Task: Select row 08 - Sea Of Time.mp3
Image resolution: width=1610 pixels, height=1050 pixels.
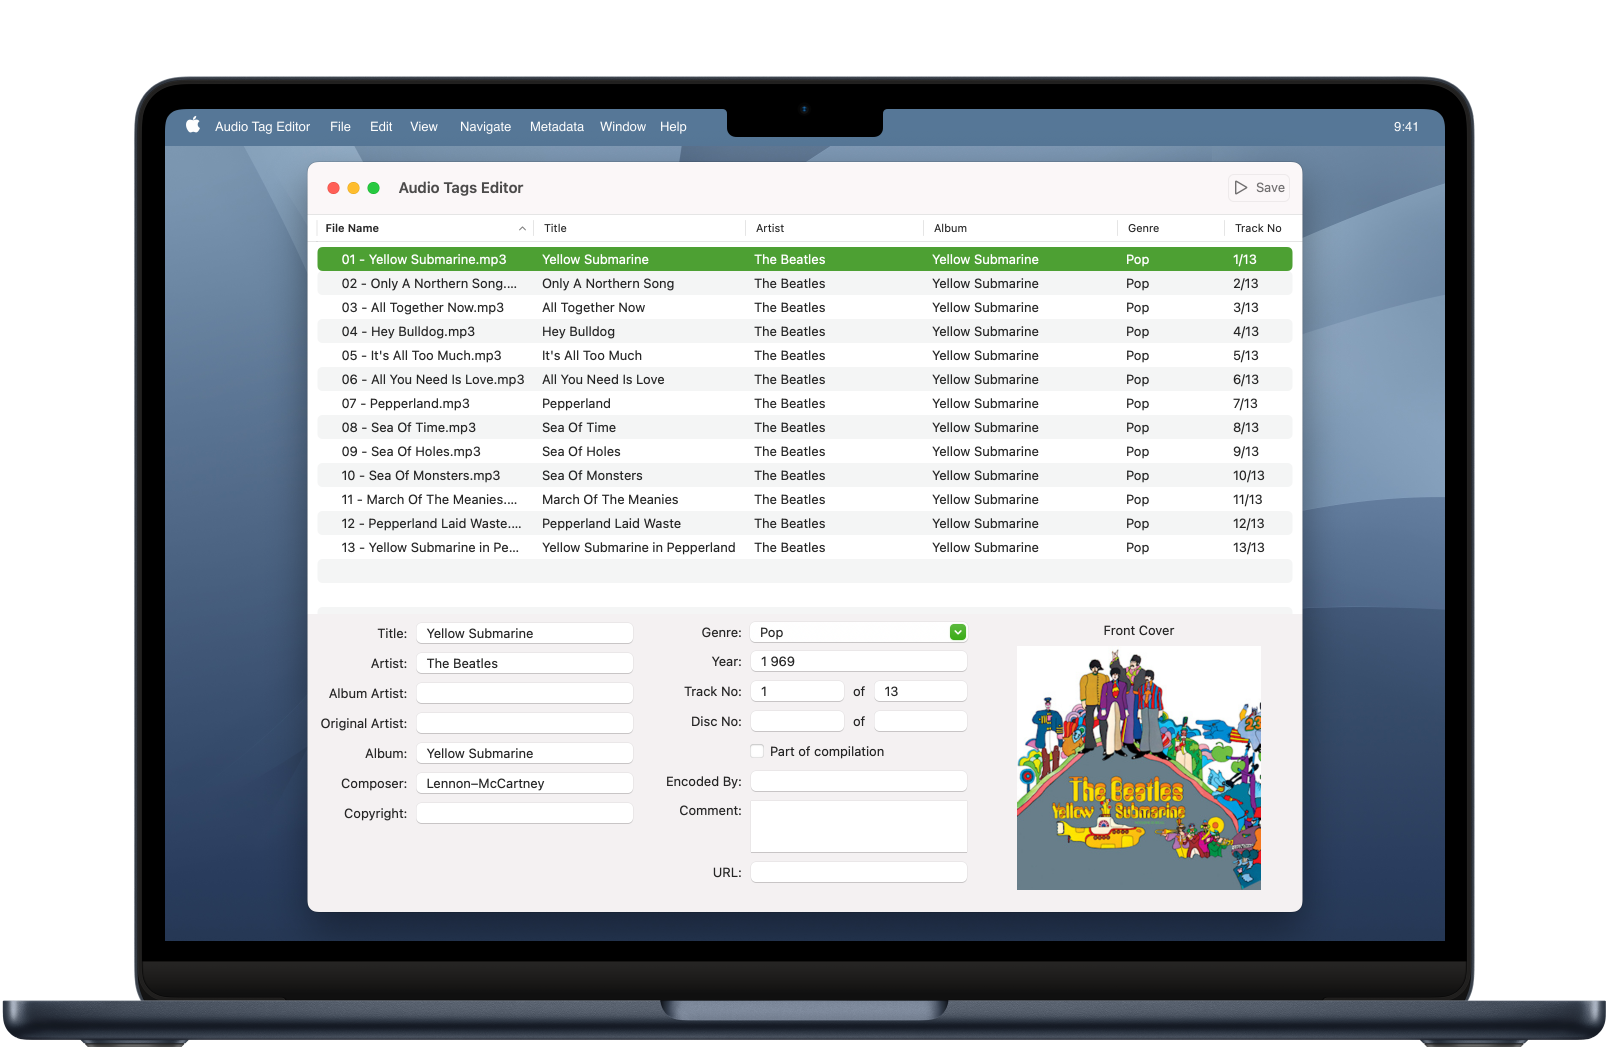Action: (x=805, y=427)
